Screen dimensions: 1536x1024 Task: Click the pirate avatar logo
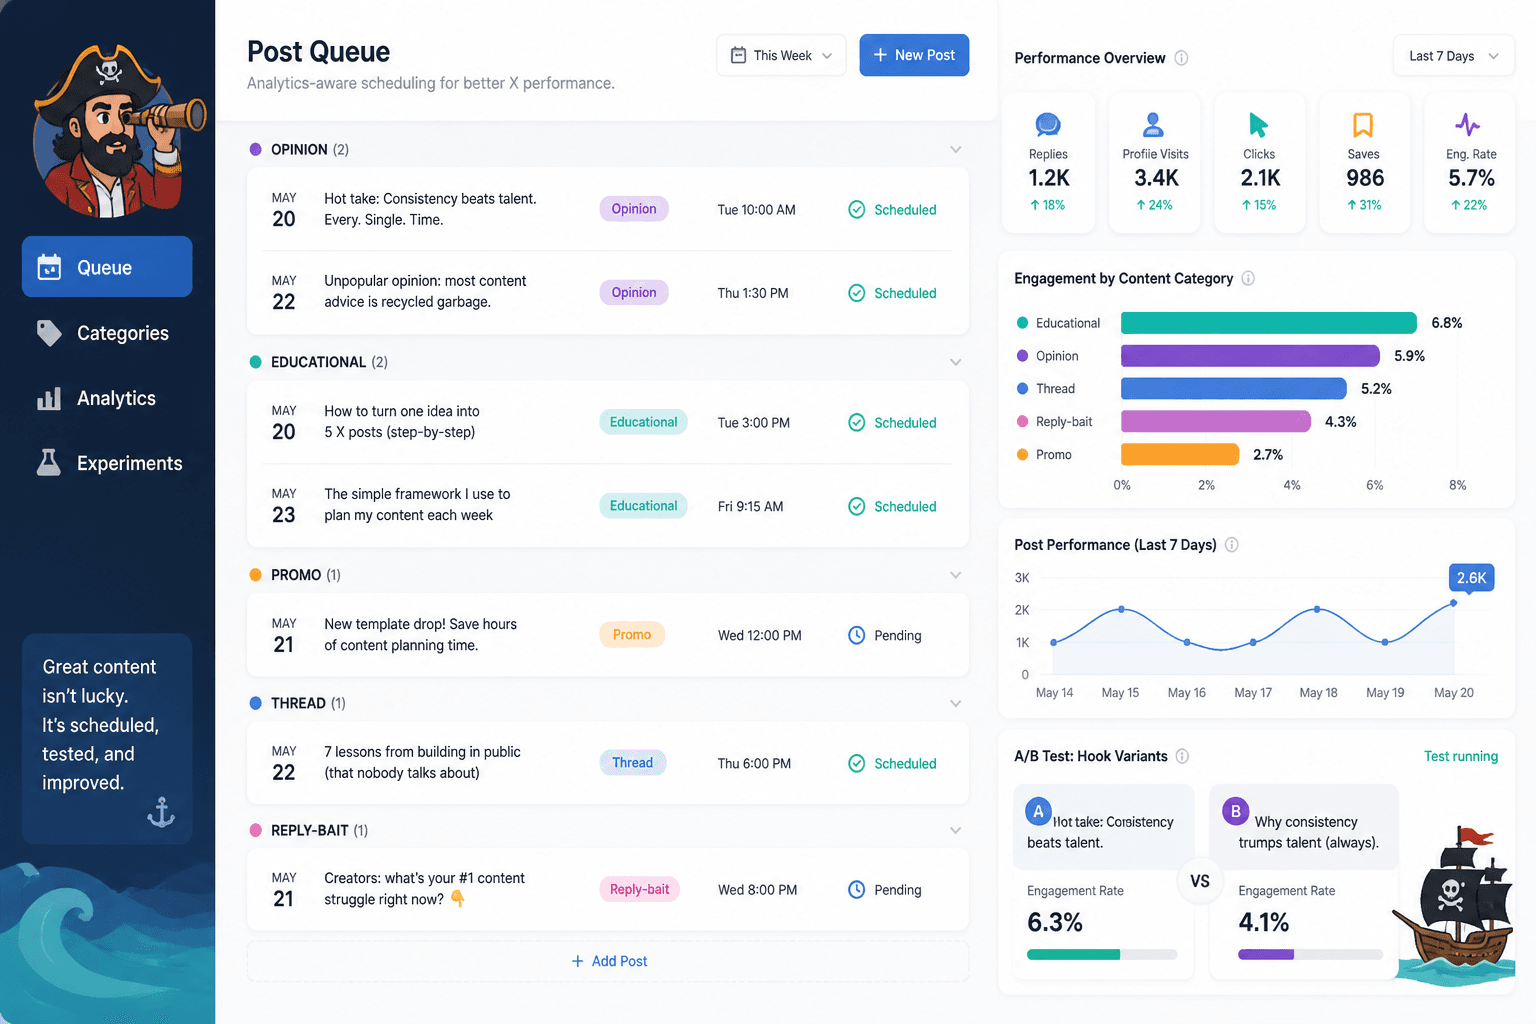pos(118,130)
